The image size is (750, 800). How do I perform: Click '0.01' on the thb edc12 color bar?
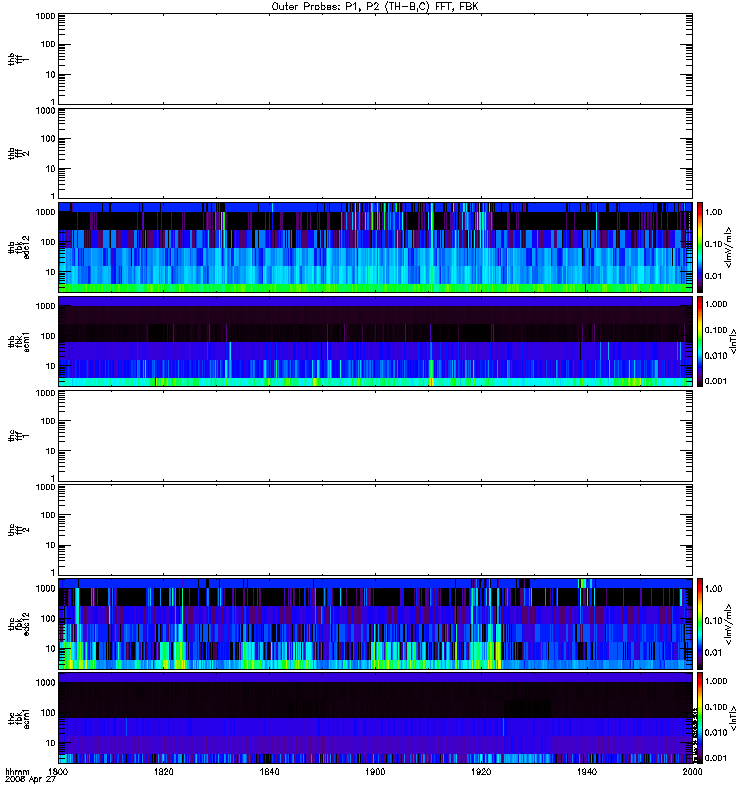click(x=713, y=276)
